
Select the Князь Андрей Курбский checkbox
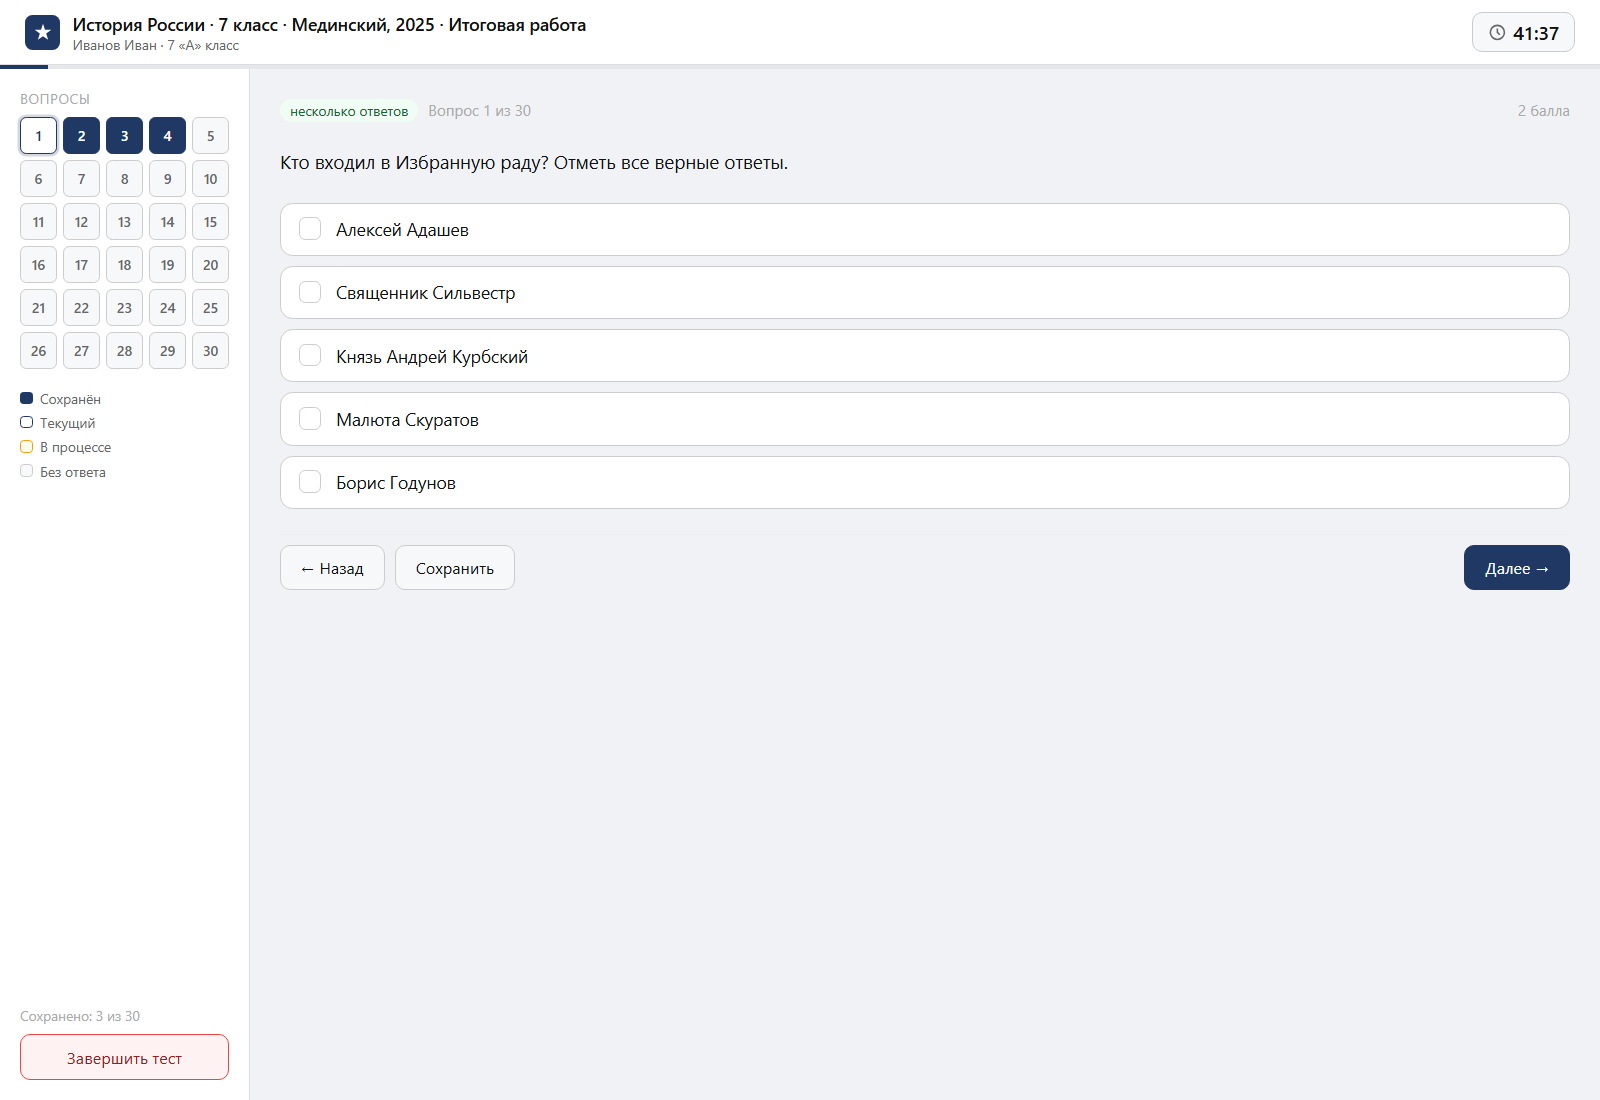click(x=310, y=356)
